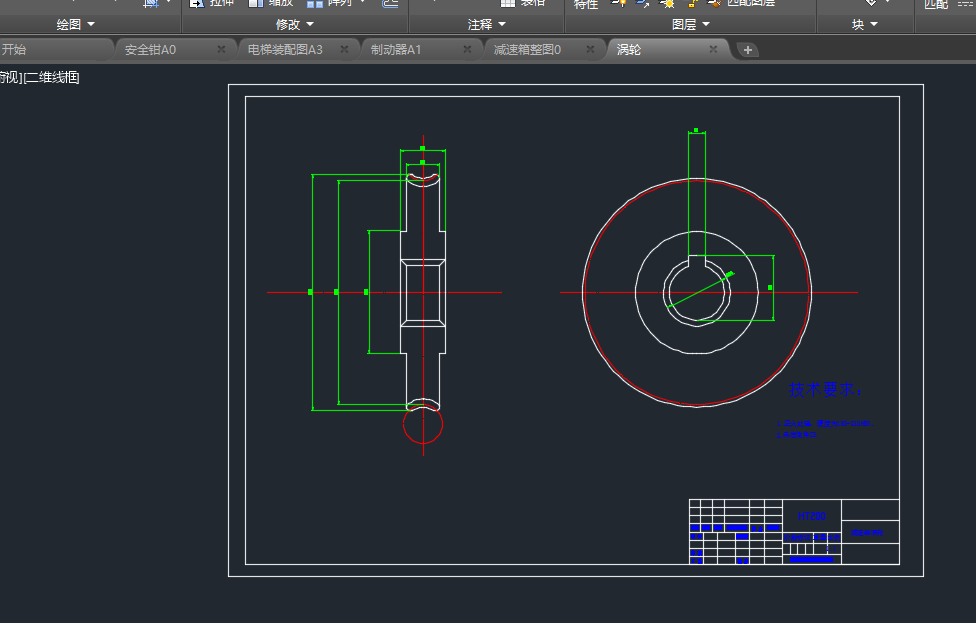
Task: Switch to the 制动器A1 tab
Action: tap(396, 49)
